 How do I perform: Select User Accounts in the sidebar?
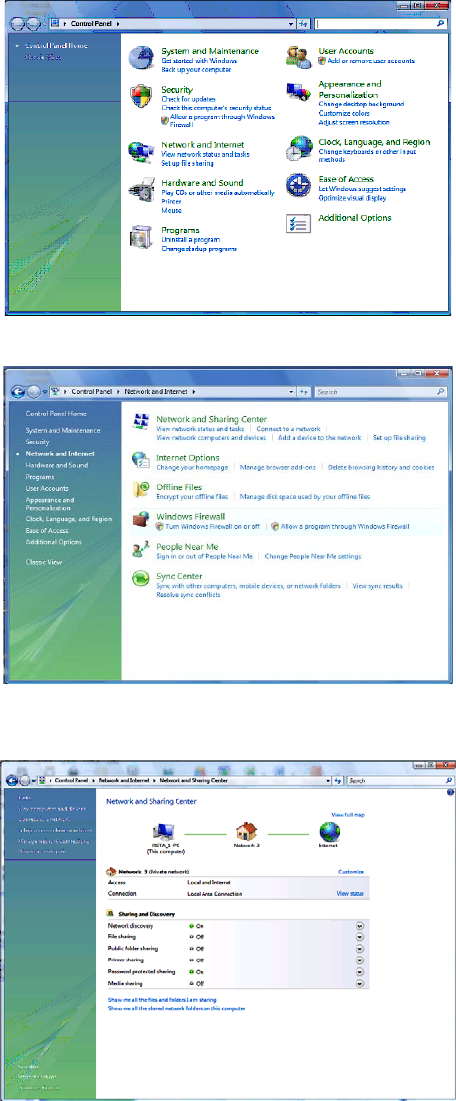click(47, 489)
